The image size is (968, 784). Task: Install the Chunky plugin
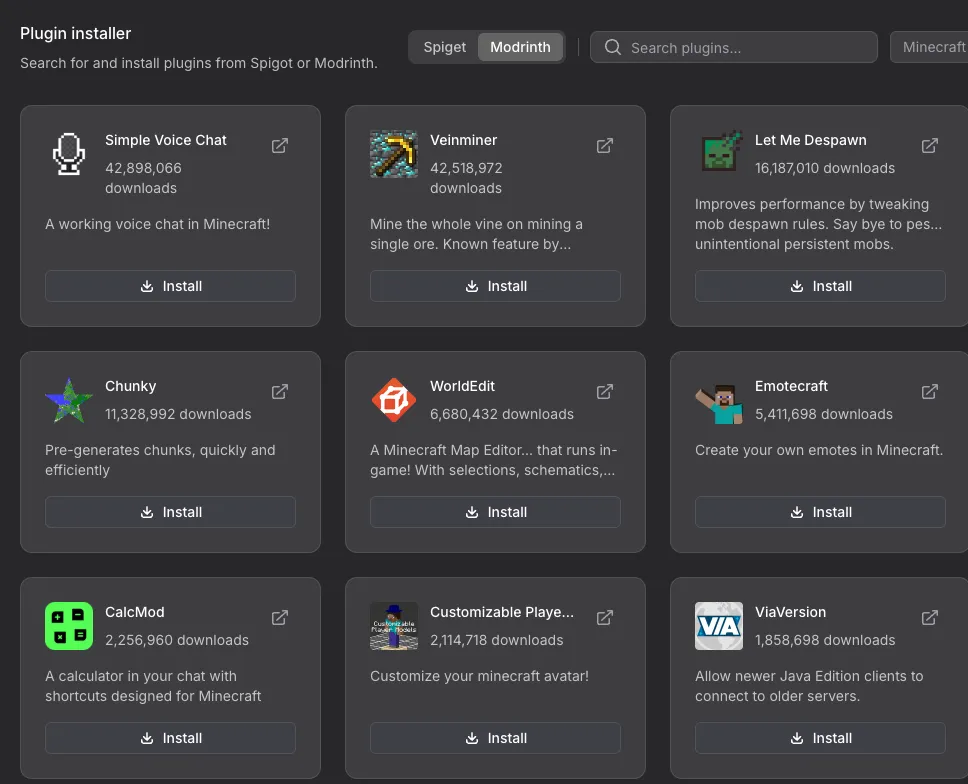click(x=170, y=512)
